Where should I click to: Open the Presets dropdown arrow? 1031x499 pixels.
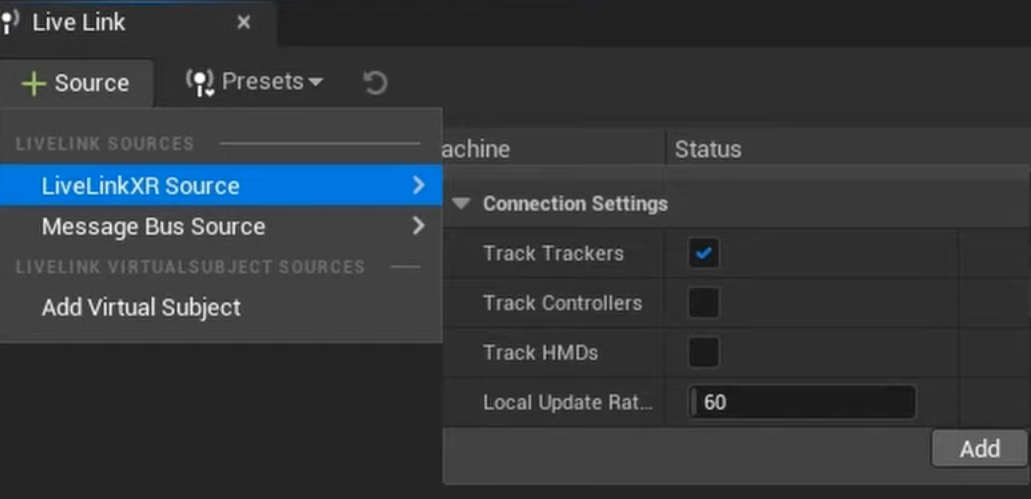tap(315, 82)
